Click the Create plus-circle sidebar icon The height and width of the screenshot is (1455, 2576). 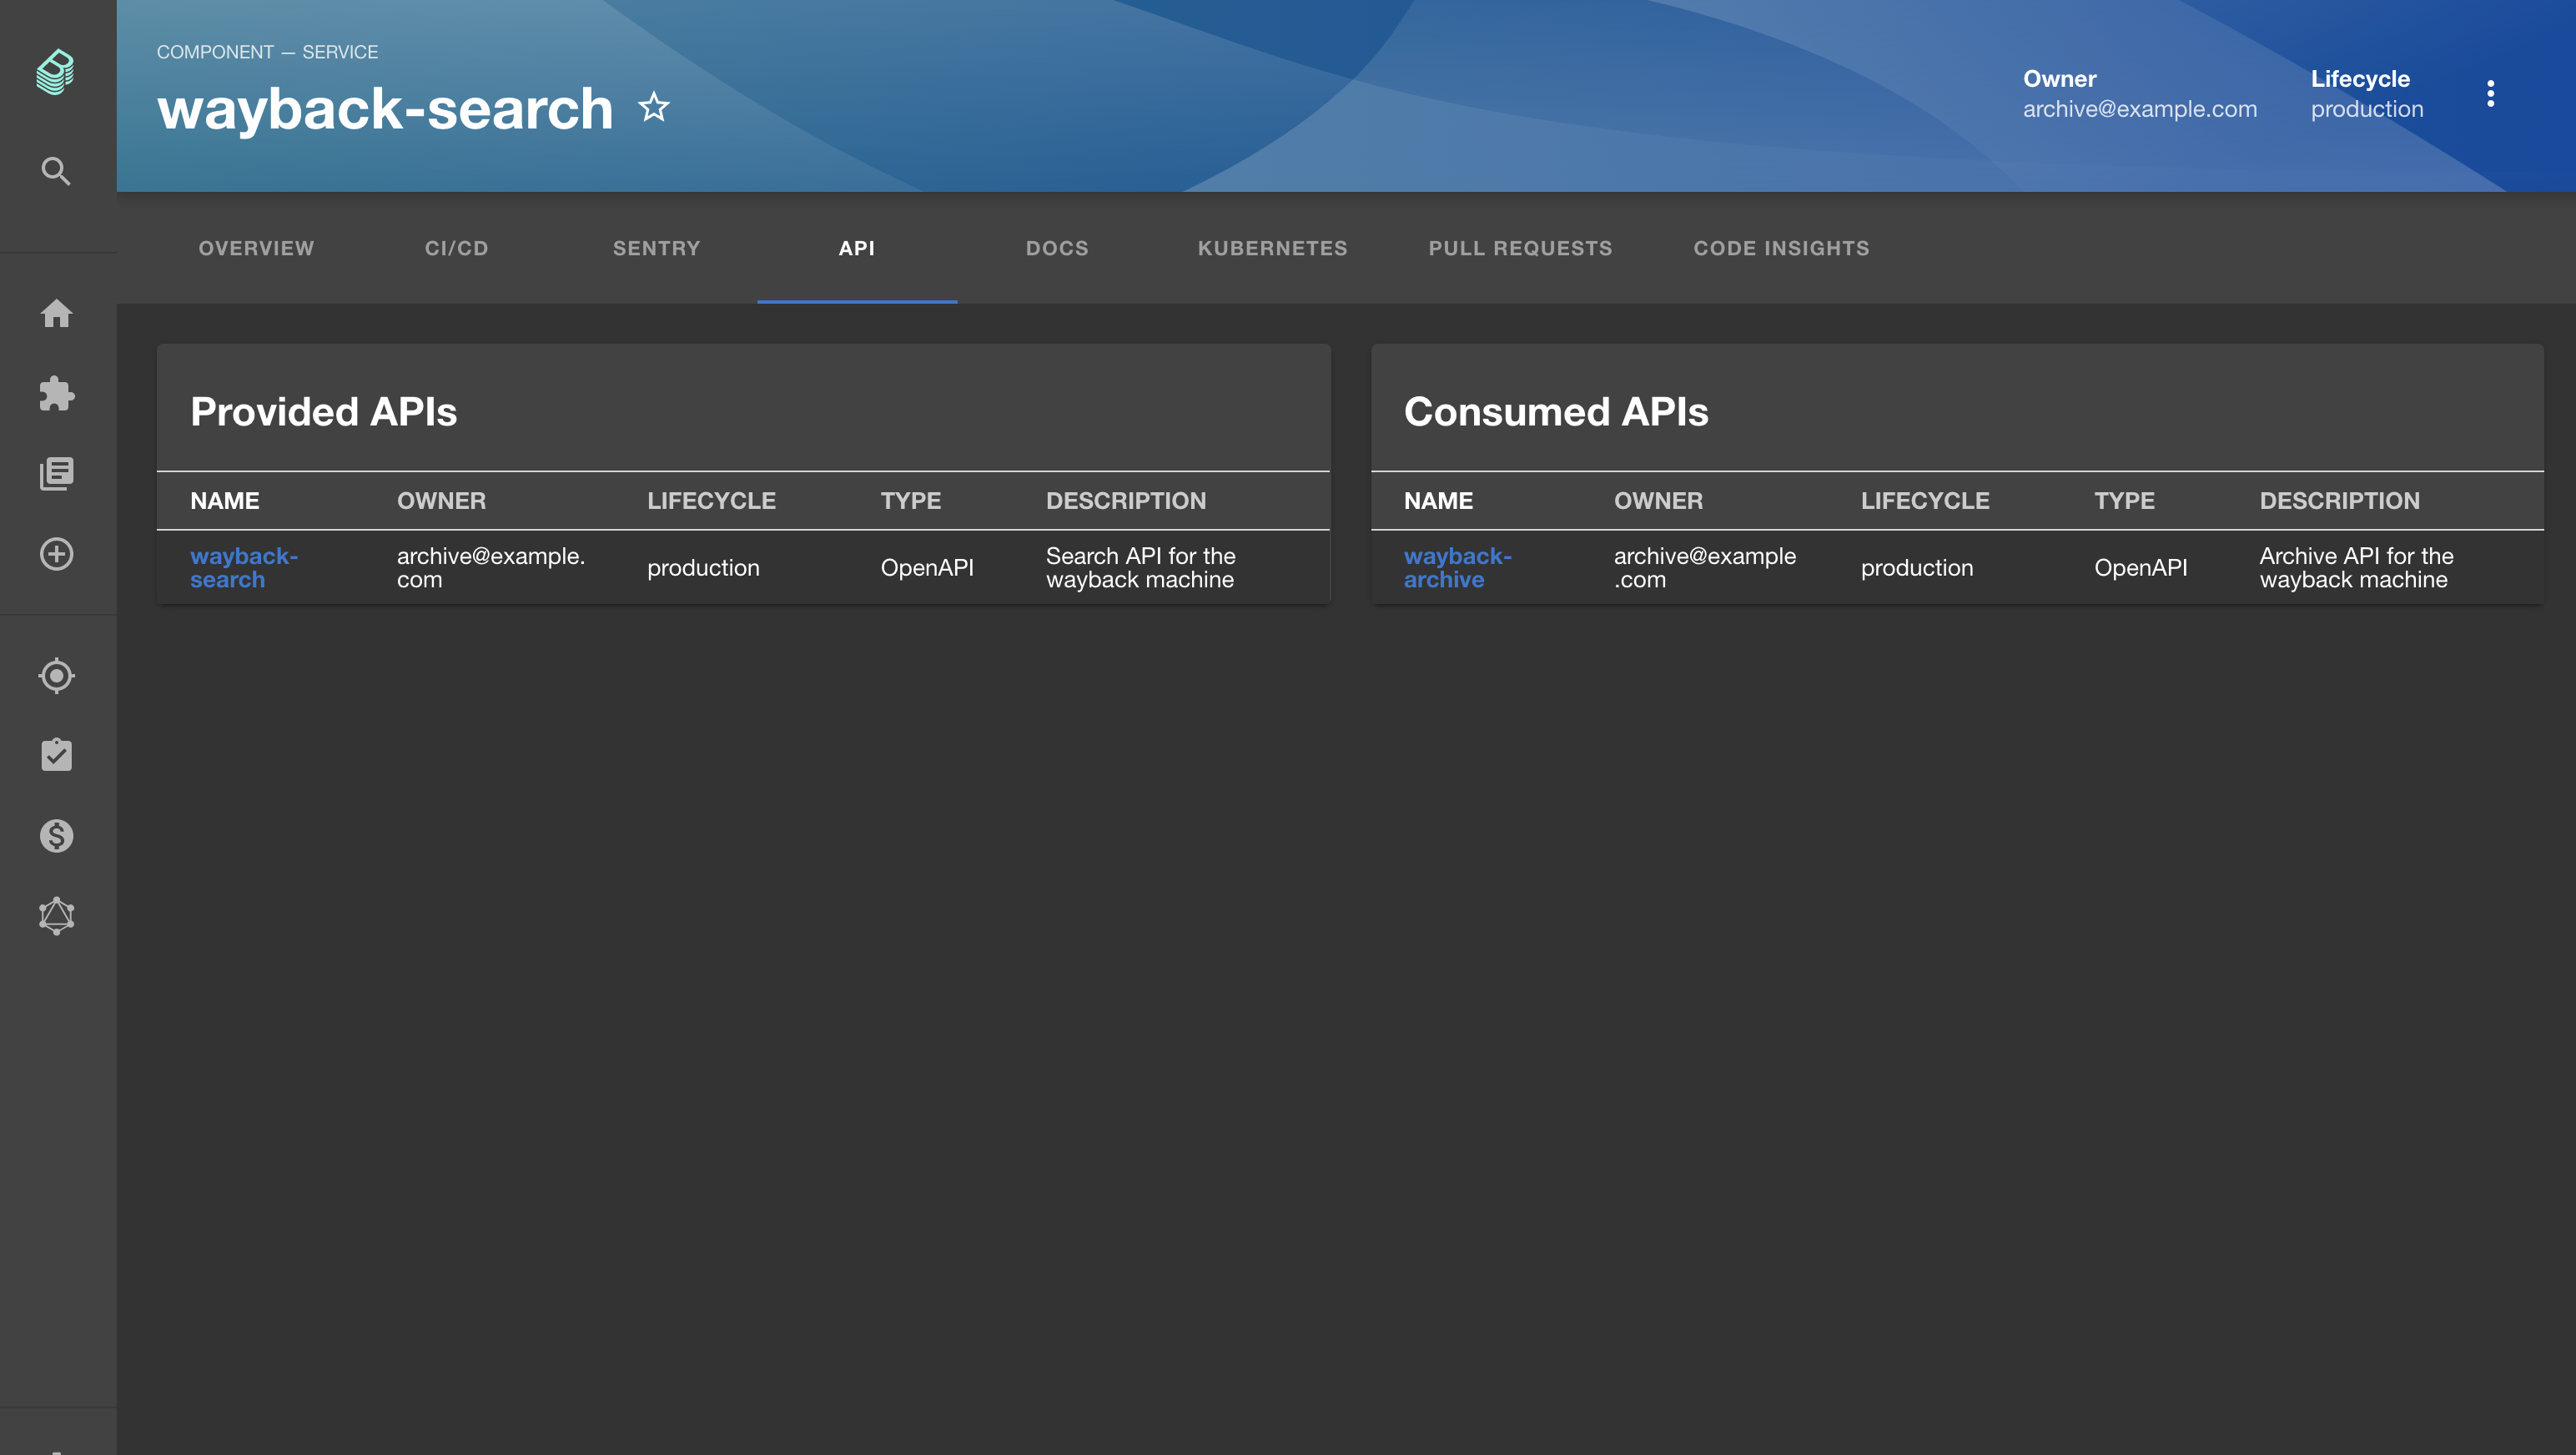[56, 554]
